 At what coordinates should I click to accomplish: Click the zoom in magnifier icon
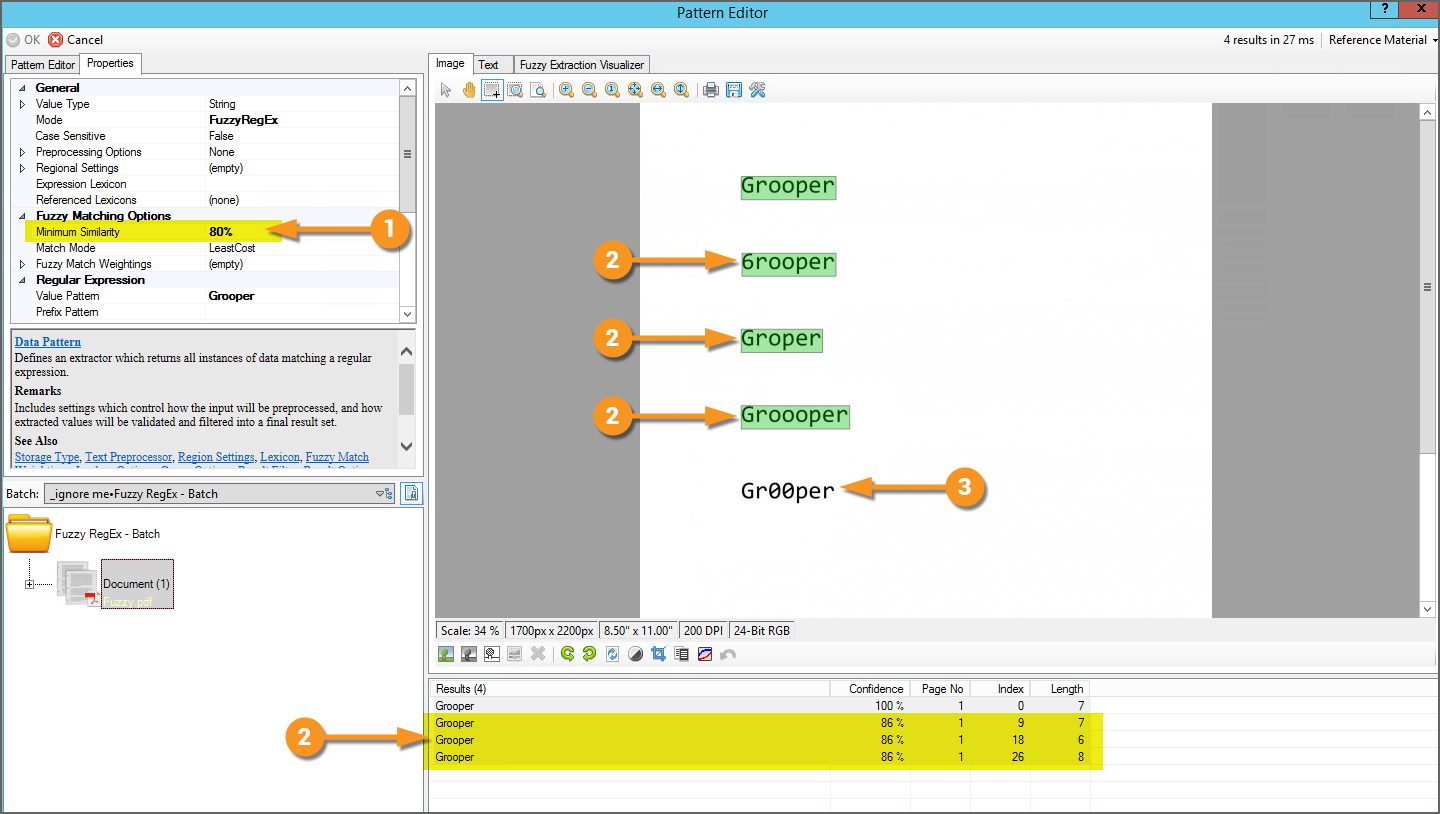[x=566, y=90]
